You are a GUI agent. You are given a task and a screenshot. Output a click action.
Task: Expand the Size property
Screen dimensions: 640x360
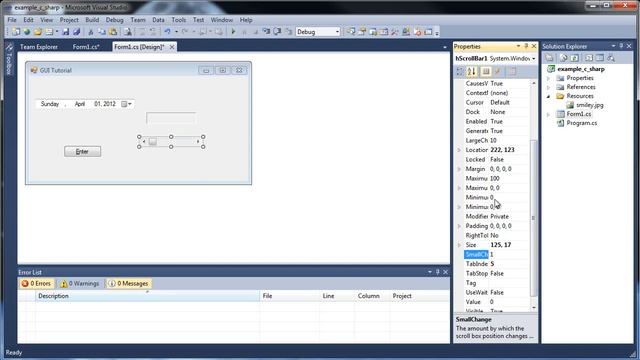[x=459, y=245]
